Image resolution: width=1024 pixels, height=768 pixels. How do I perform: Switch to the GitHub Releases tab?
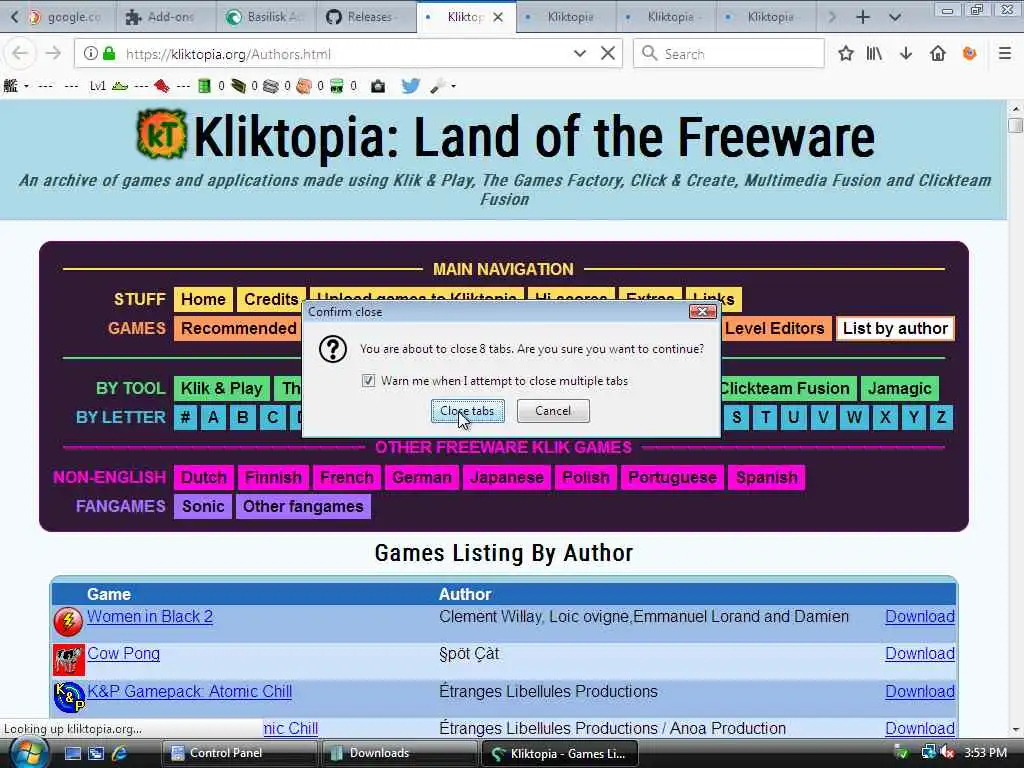pyautogui.click(x=366, y=17)
